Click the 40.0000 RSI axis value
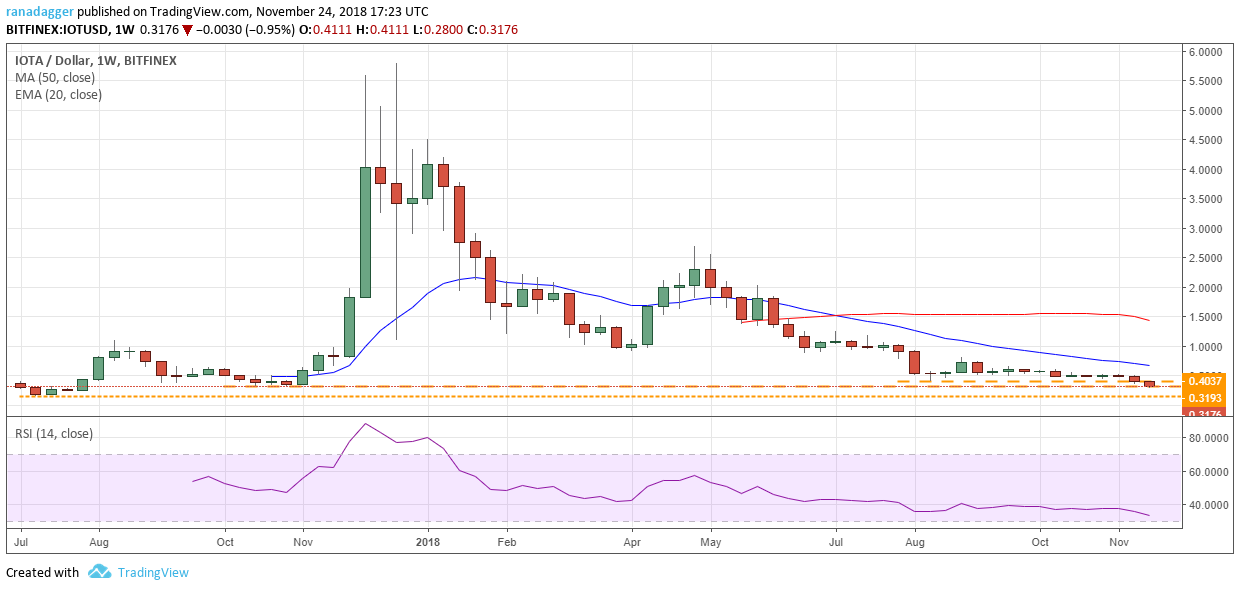The image size is (1240, 590). point(1208,505)
